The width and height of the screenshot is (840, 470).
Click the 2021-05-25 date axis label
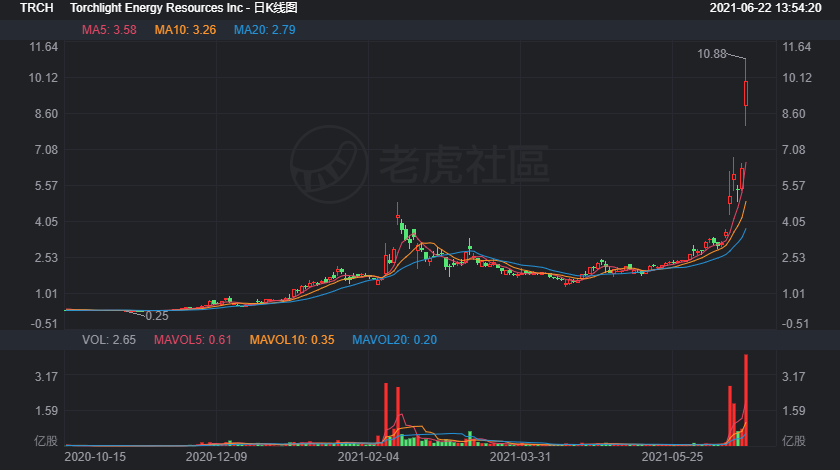click(x=672, y=457)
